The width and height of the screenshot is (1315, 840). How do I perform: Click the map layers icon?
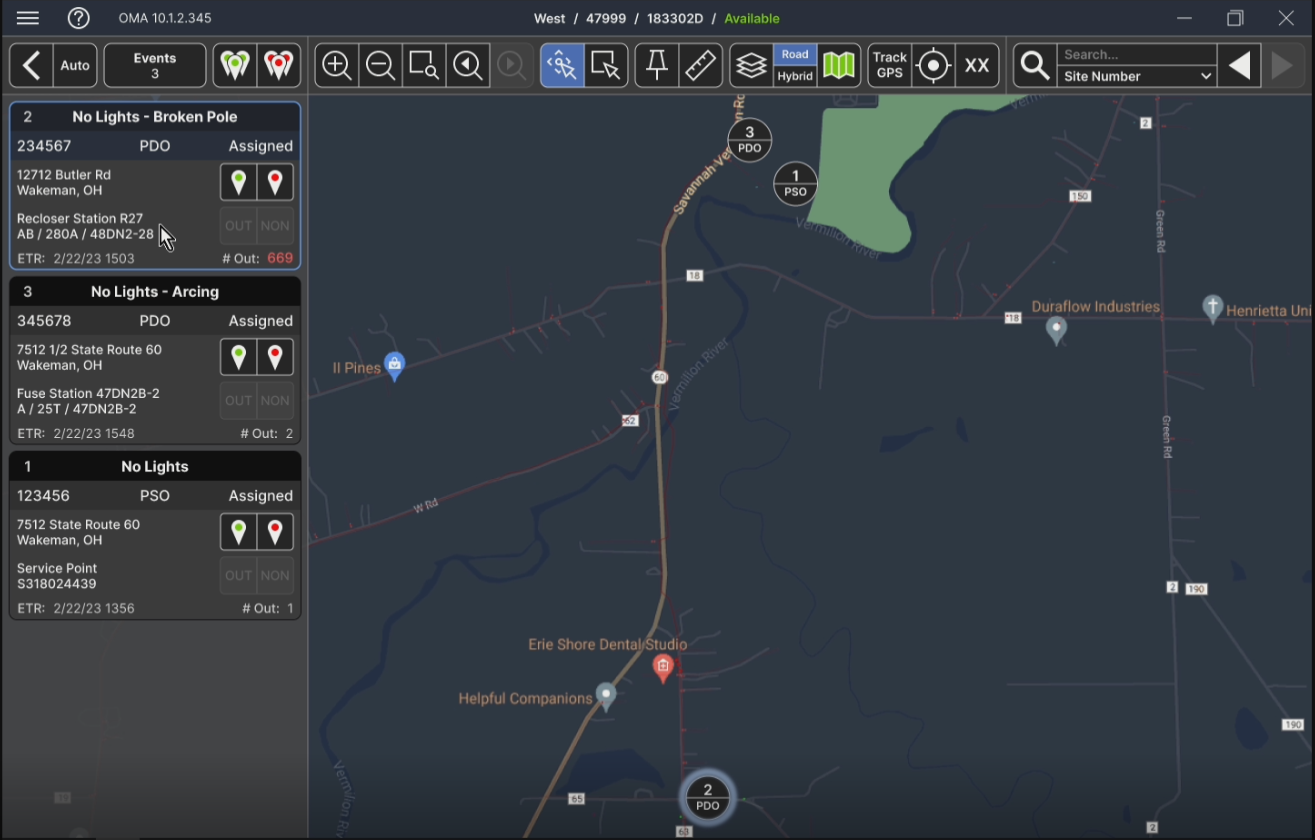[751, 65]
